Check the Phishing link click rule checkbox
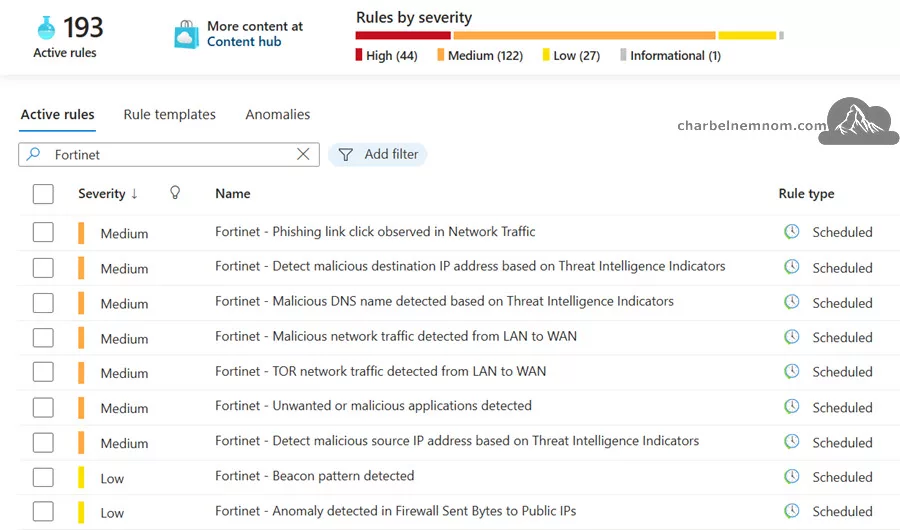Viewport: 900px width, 530px height. tap(43, 233)
